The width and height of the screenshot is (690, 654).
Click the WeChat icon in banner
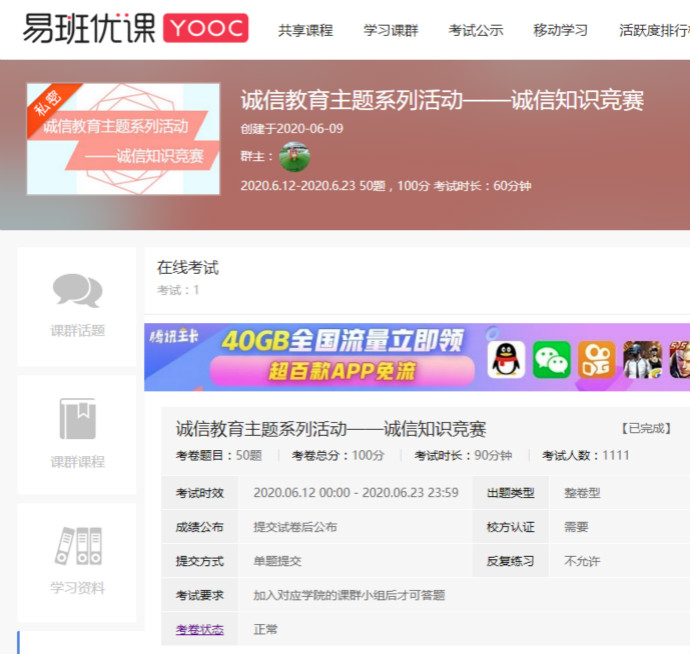click(551, 359)
